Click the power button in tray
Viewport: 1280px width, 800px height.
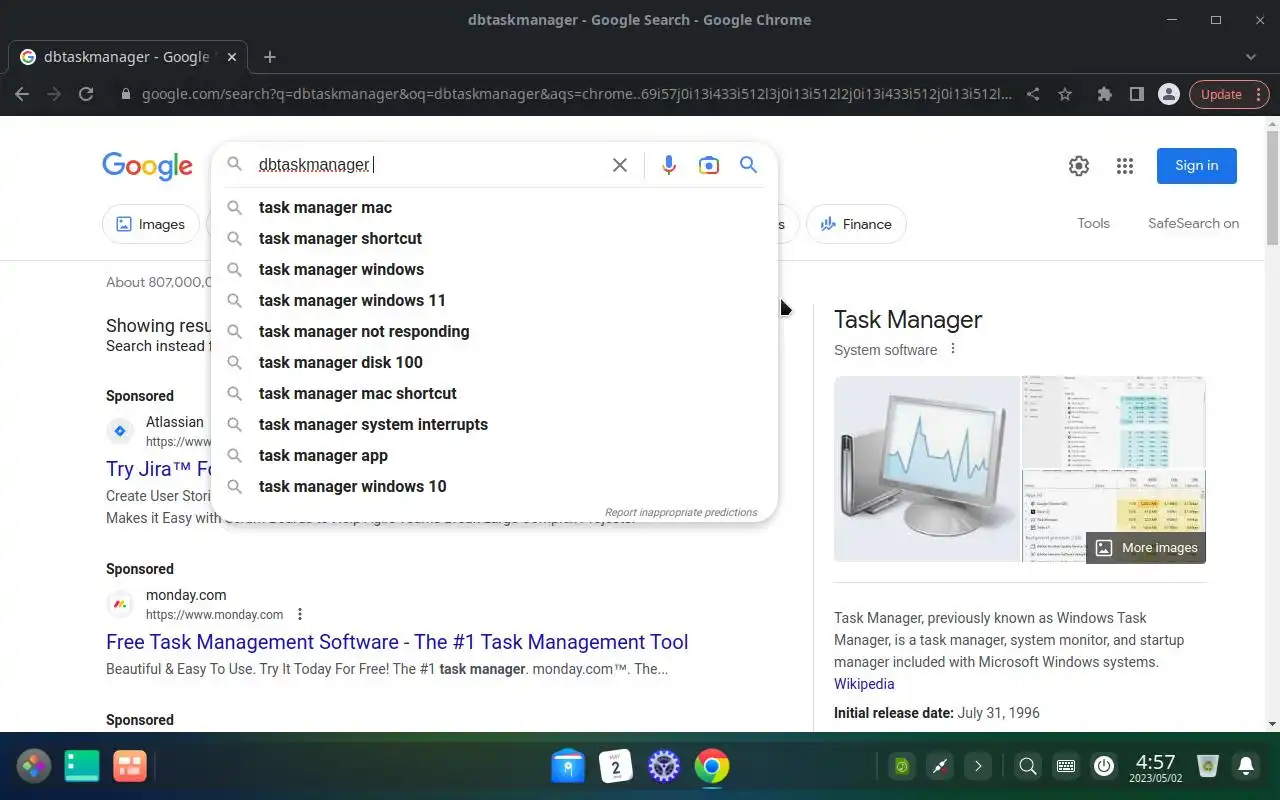tap(1104, 766)
